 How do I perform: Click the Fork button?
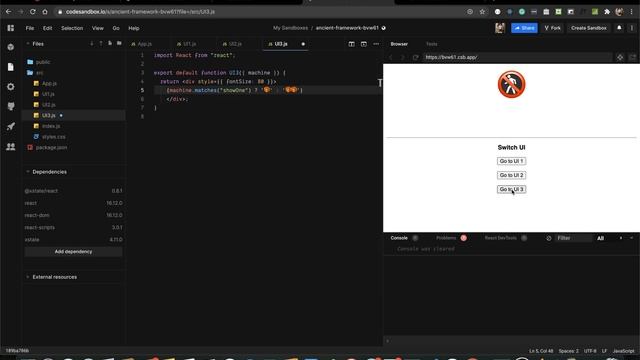click(553, 28)
